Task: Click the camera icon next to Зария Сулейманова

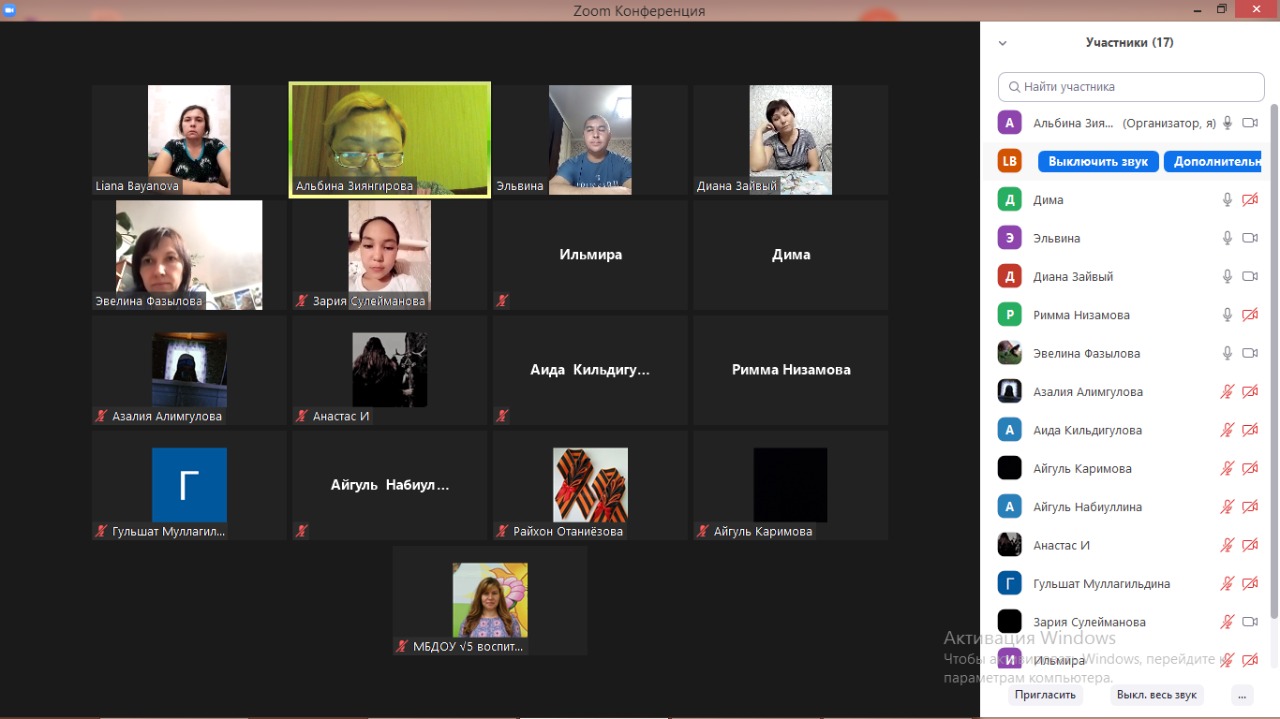Action: [x=1249, y=622]
